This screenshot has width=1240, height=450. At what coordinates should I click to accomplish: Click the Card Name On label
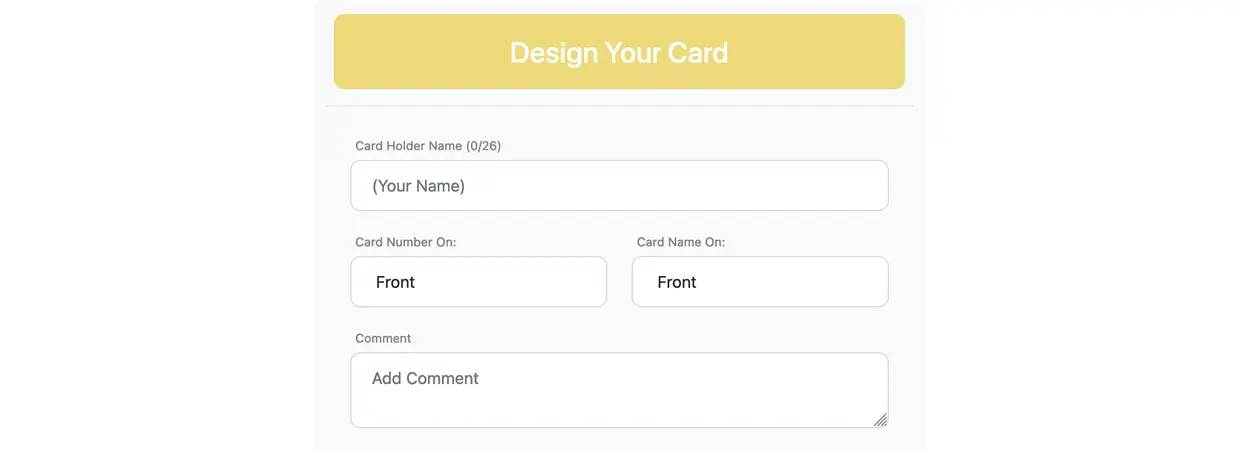coord(680,242)
